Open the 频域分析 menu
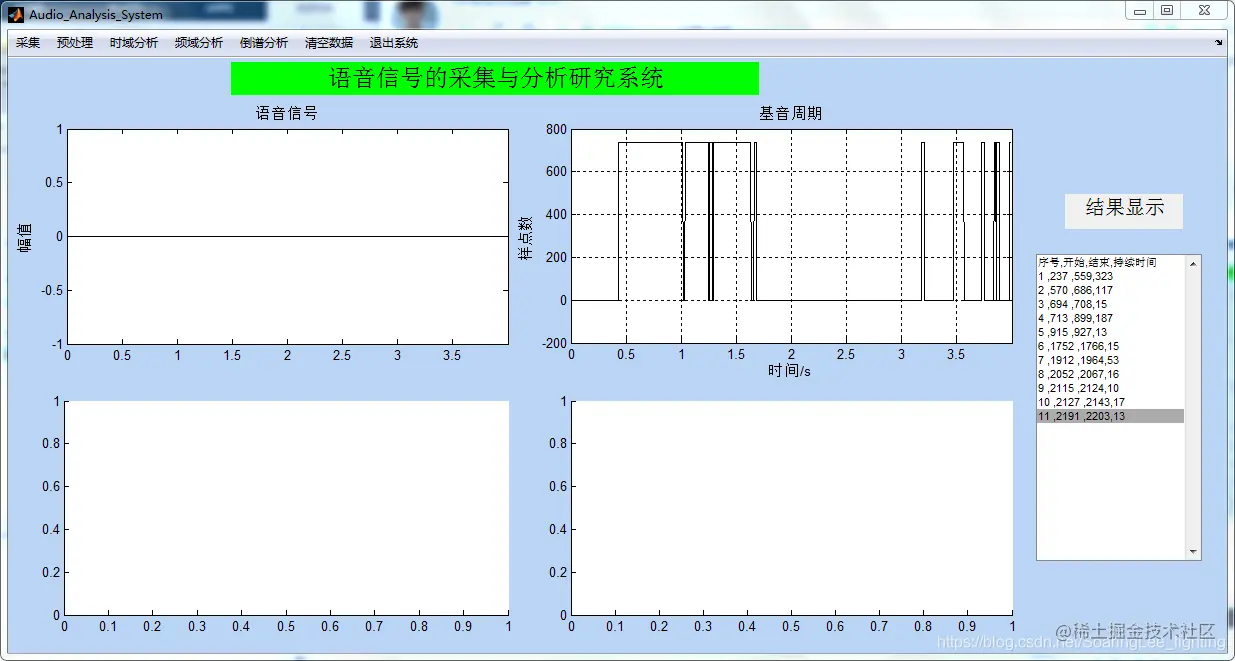Image resolution: width=1235 pixels, height=661 pixels. pyautogui.click(x=199, y=43)
